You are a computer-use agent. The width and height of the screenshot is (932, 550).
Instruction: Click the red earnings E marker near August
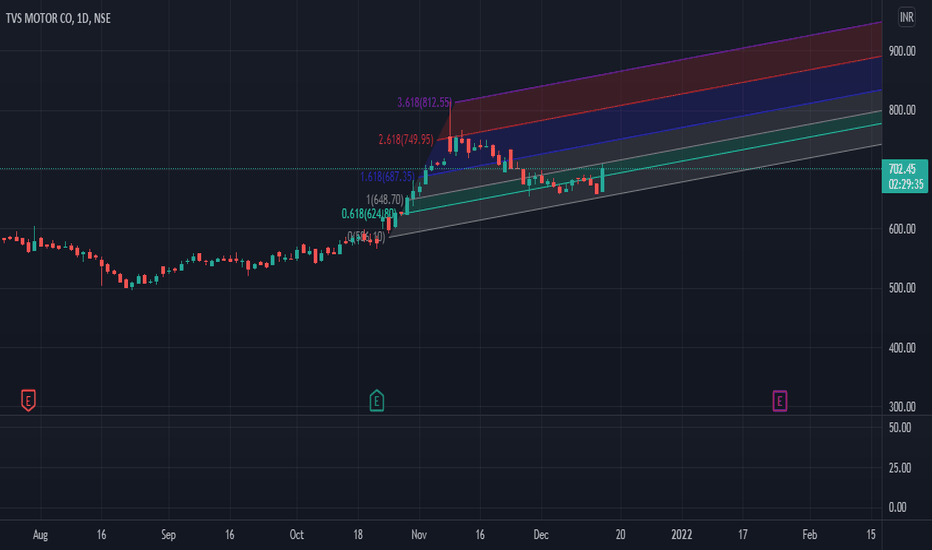[28, 400]
